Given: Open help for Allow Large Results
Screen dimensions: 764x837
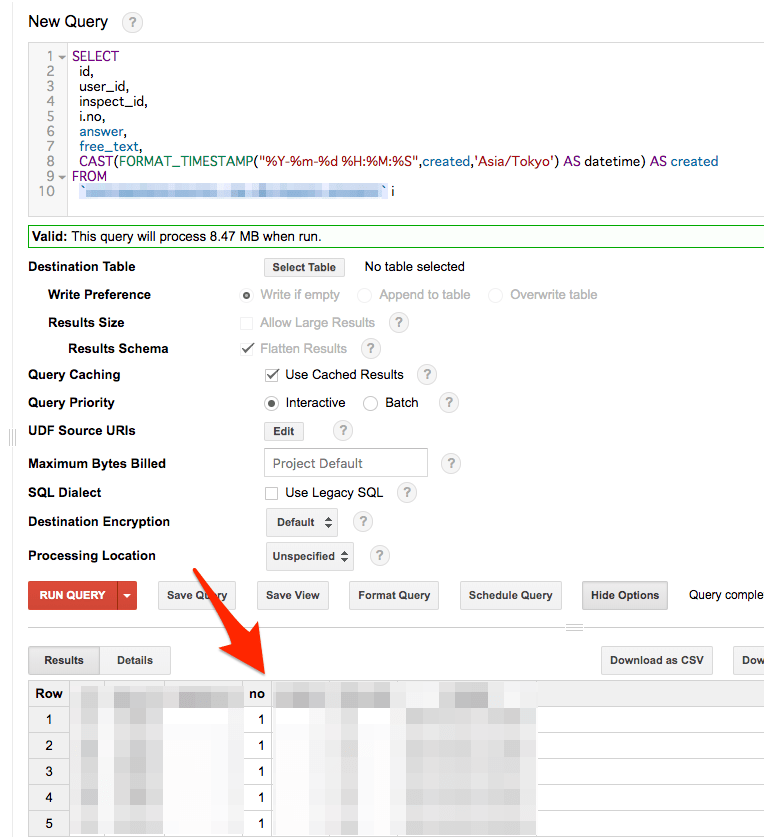Looking at the screenshot, I should pyautogui.click(x=398, y=323).
